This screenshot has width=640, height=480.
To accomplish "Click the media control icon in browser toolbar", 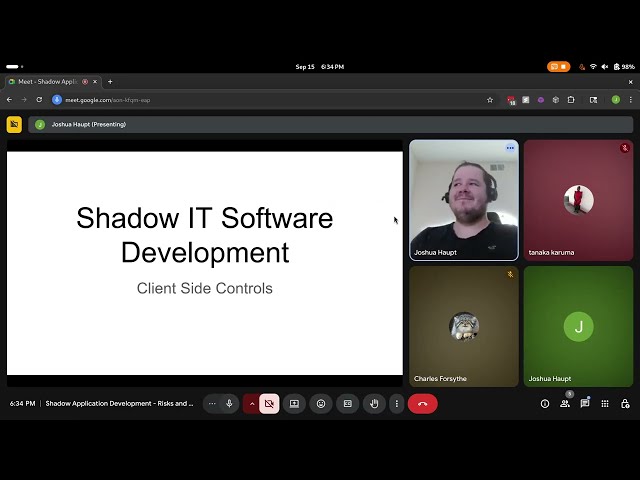I will point(593,100).
